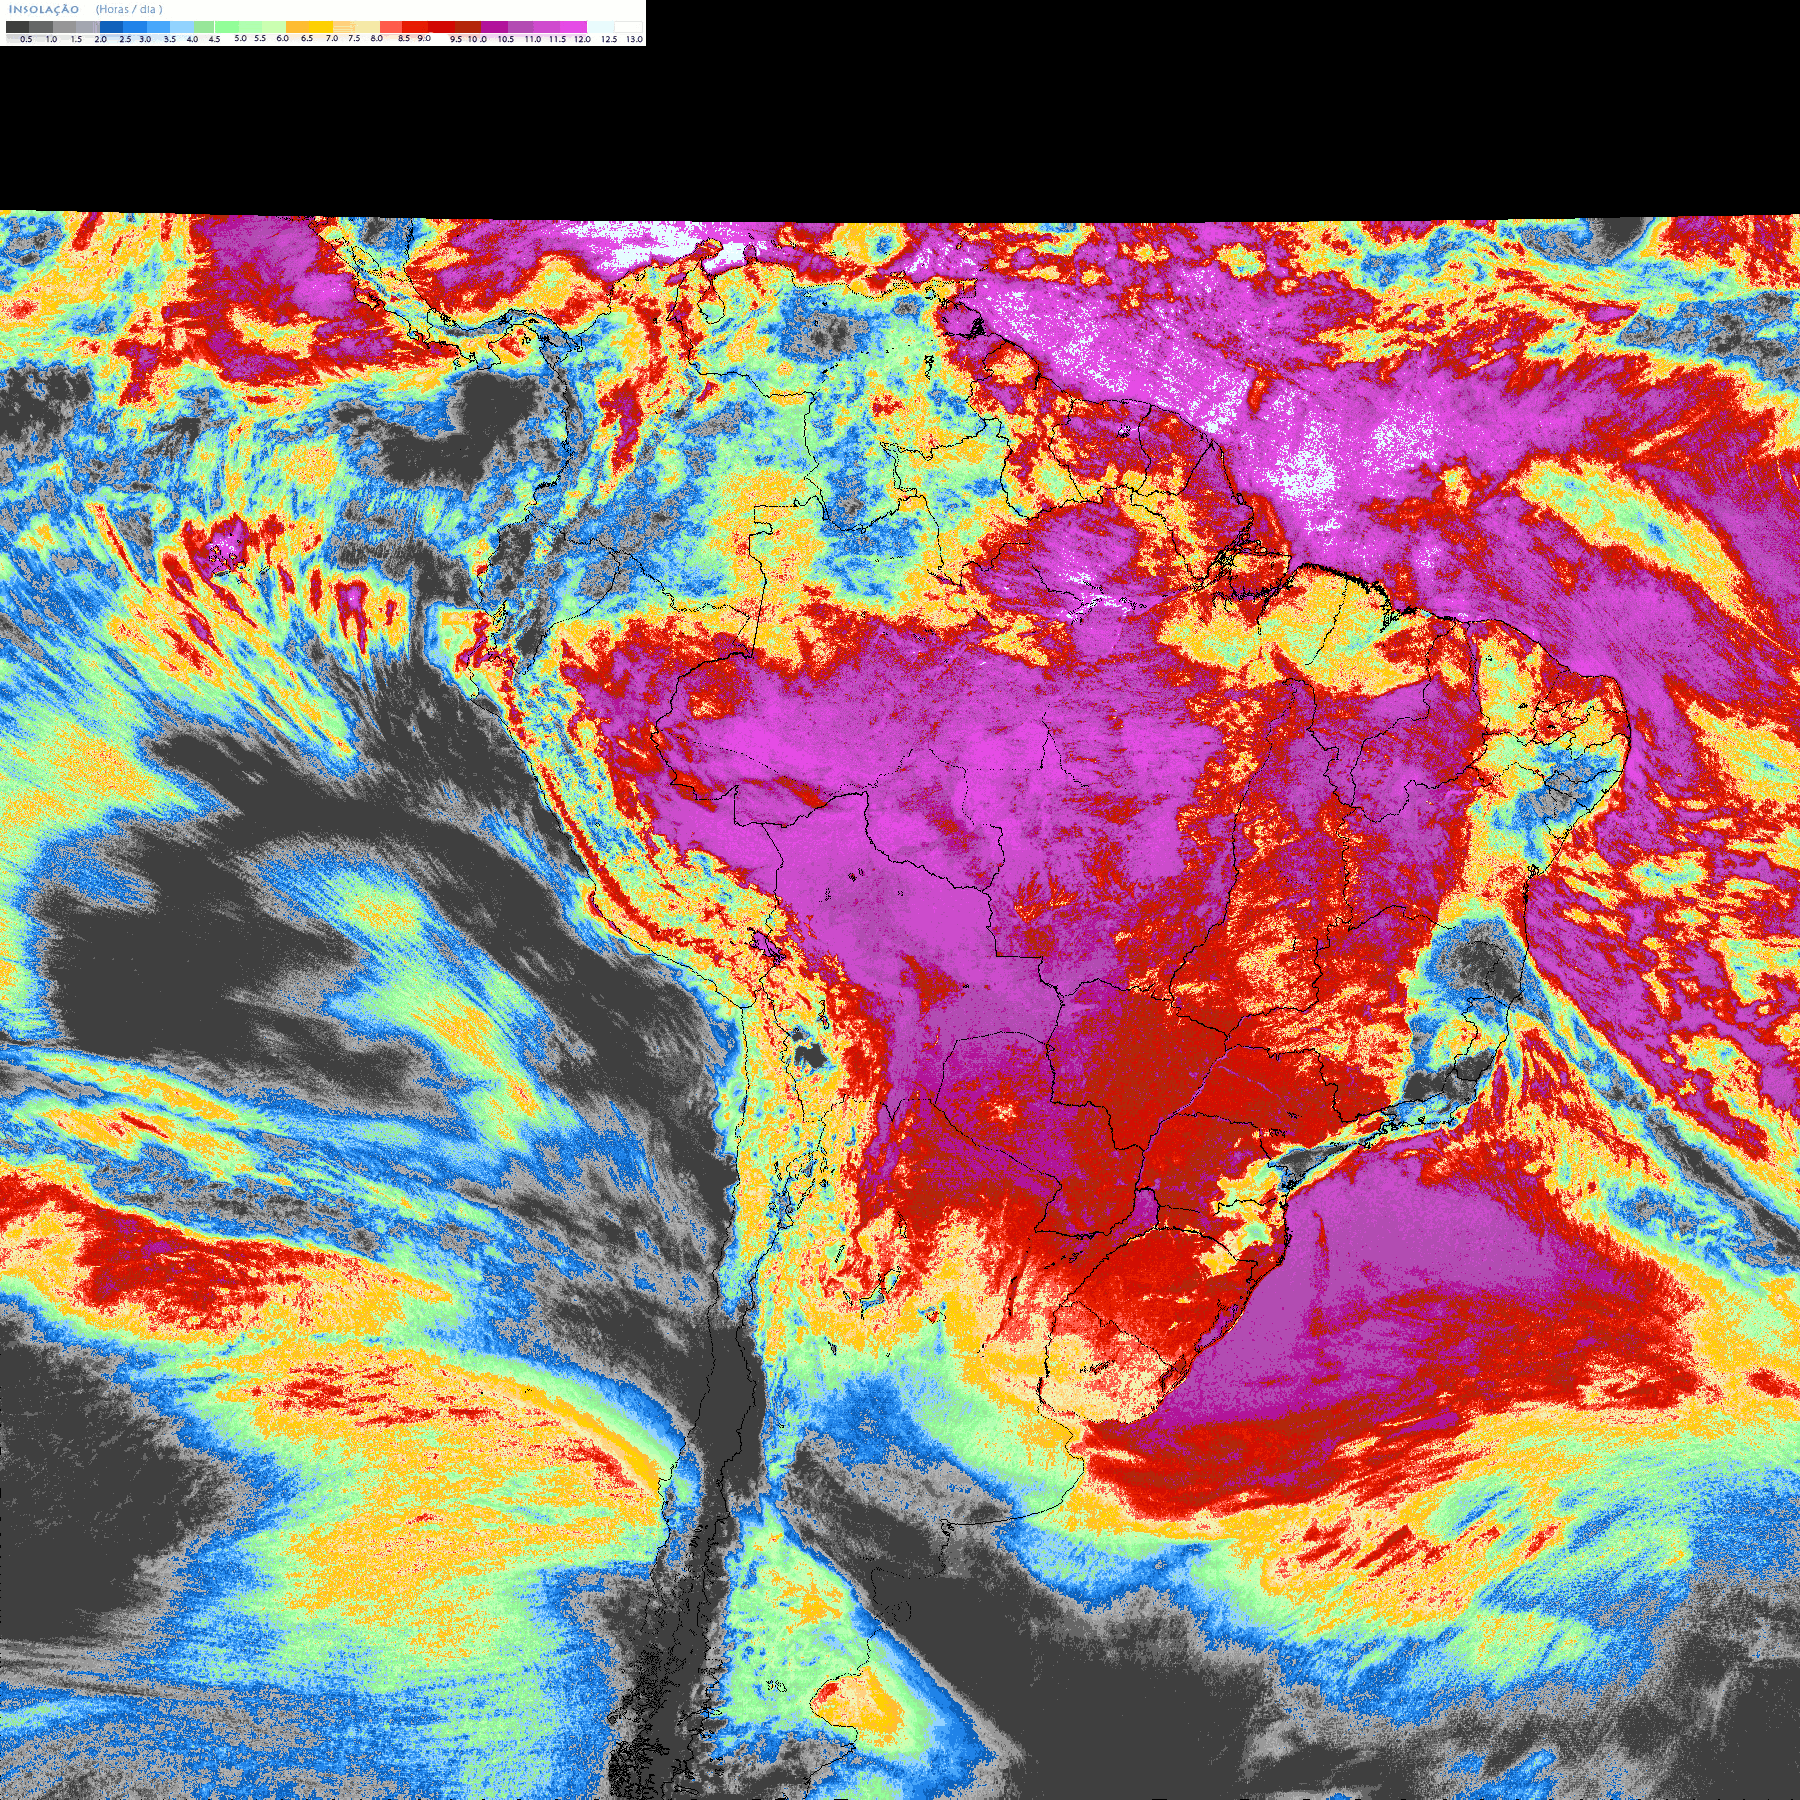Click the "(Horas / dia)" units label
The width and height of the screenshot is (1800, 1800).
coord(129,9)
